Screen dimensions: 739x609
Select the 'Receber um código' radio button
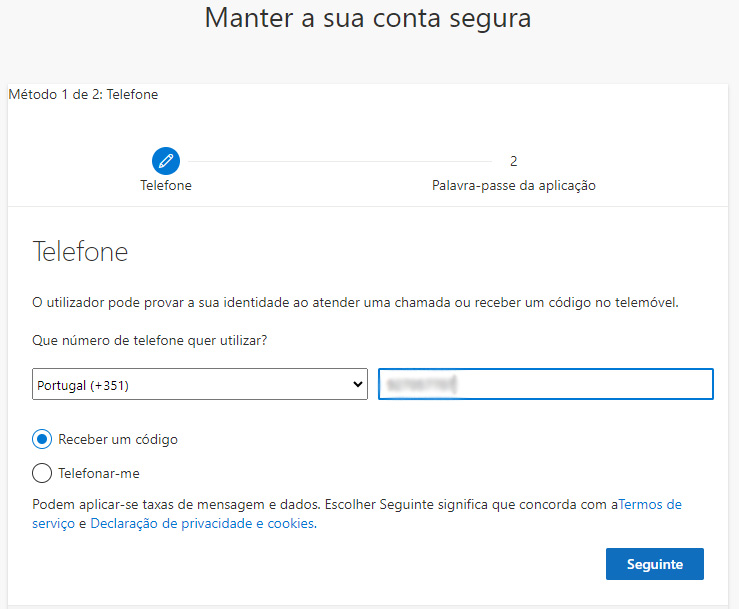point(43,439)
